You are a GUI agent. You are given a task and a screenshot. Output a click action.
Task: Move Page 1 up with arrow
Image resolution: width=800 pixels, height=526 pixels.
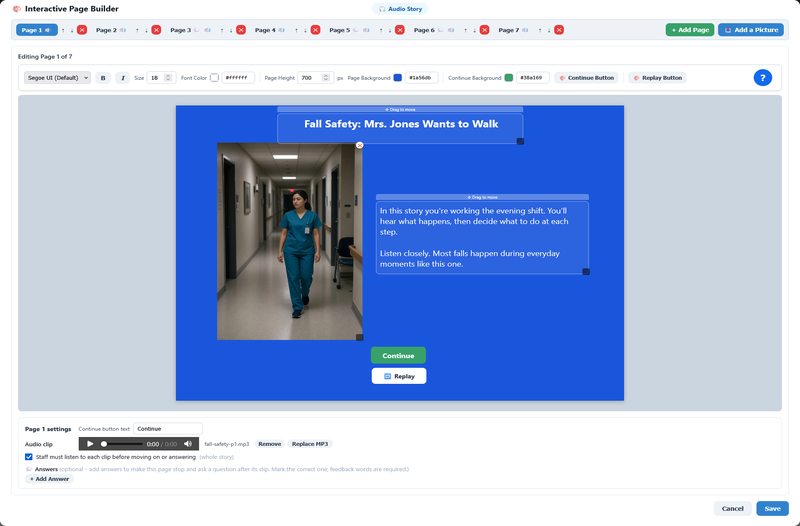coord(63,30)
